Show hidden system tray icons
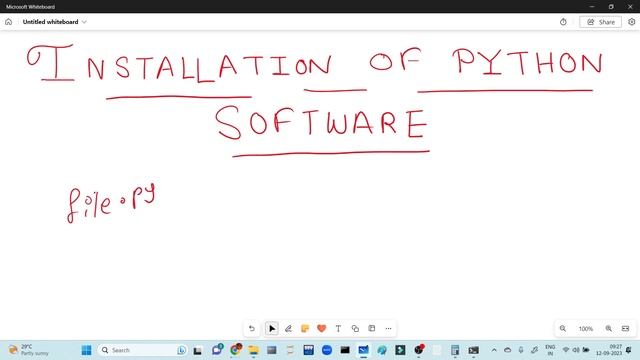This screenshot has width=640, height=360. 494,350
